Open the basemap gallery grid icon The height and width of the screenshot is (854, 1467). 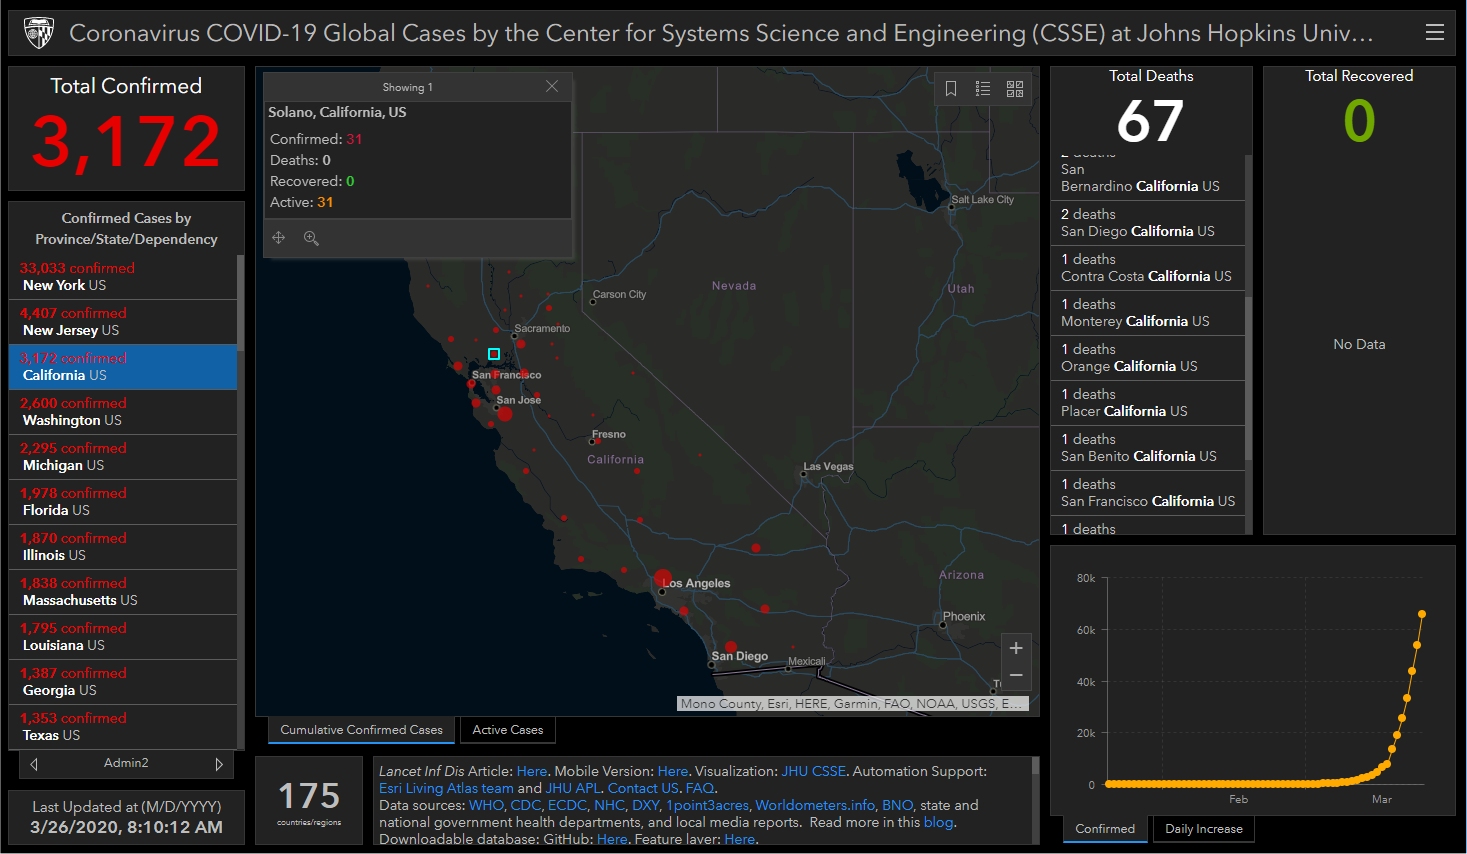click(x=1015, y=89)
